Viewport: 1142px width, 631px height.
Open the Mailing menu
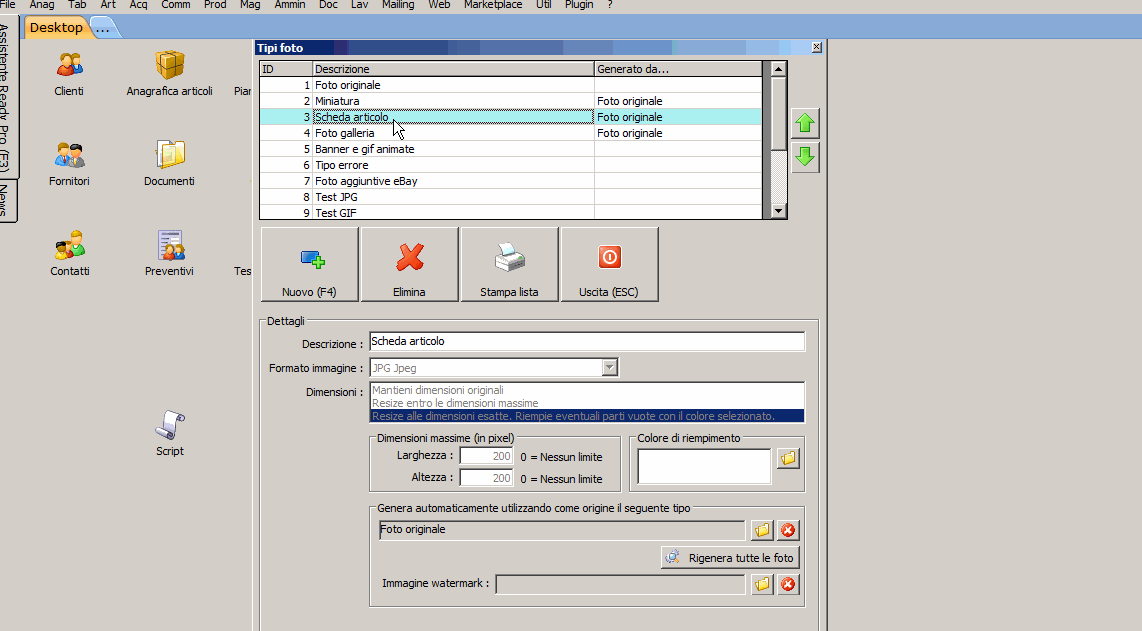(x=398, y=5)
